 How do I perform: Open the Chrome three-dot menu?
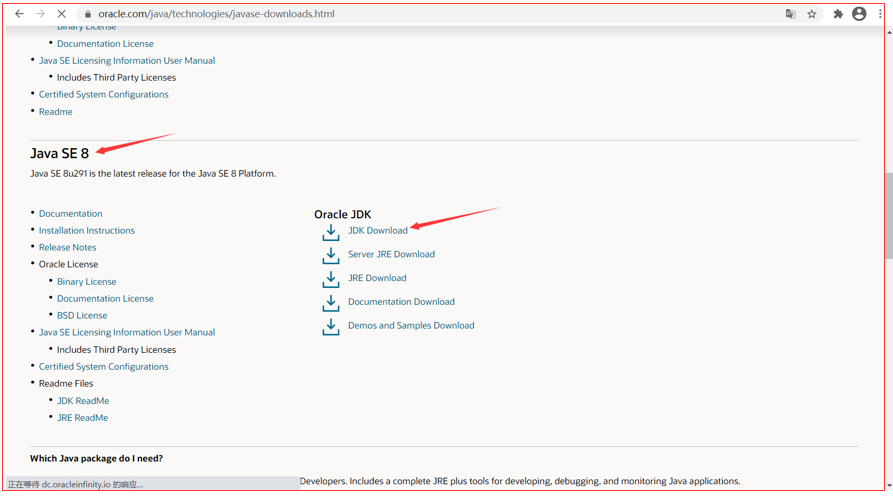click(880, 14)
